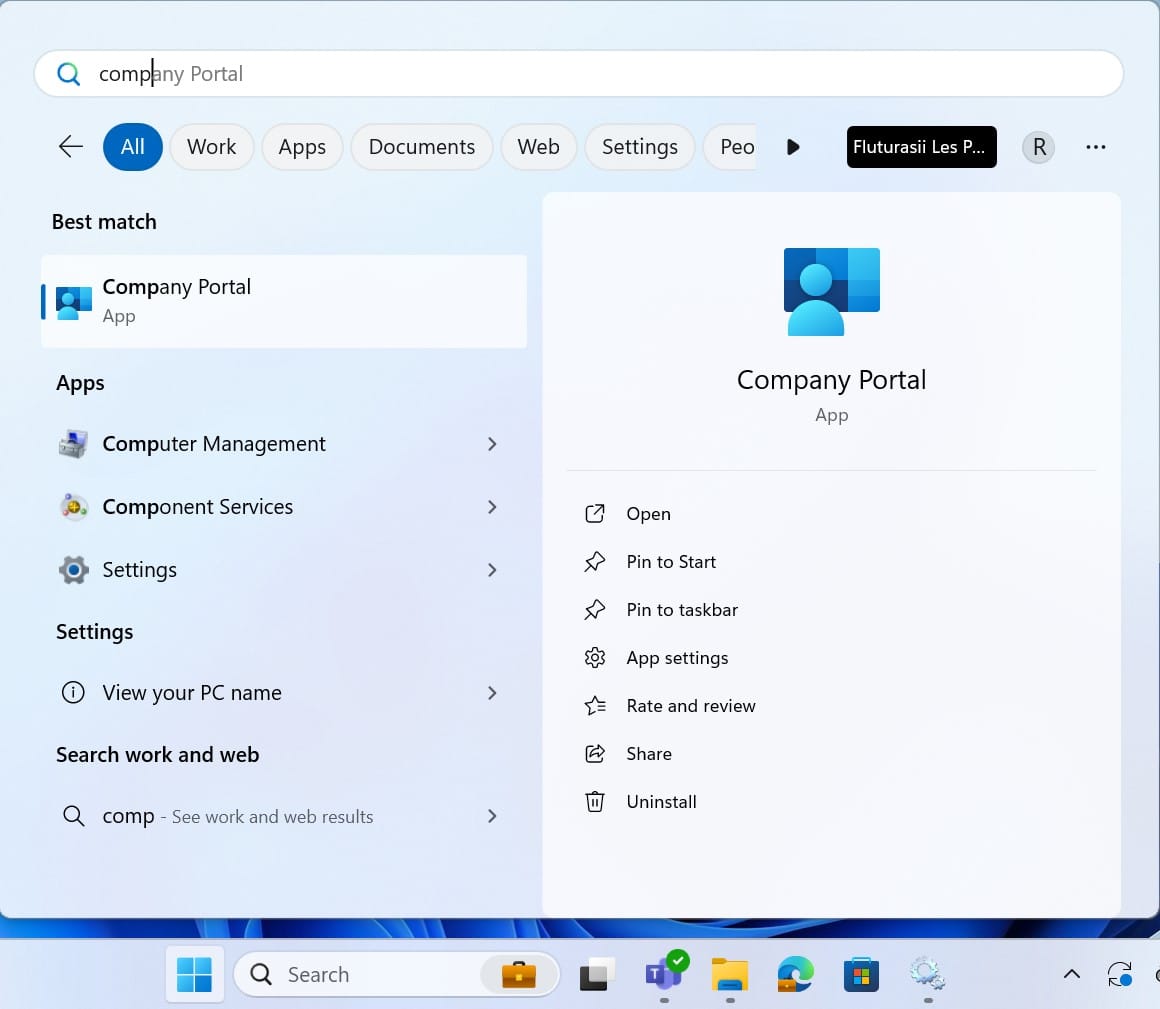1160x1009 pixels.
Task: Click the info icon beside View your PC name
Action: pos(73,692)
